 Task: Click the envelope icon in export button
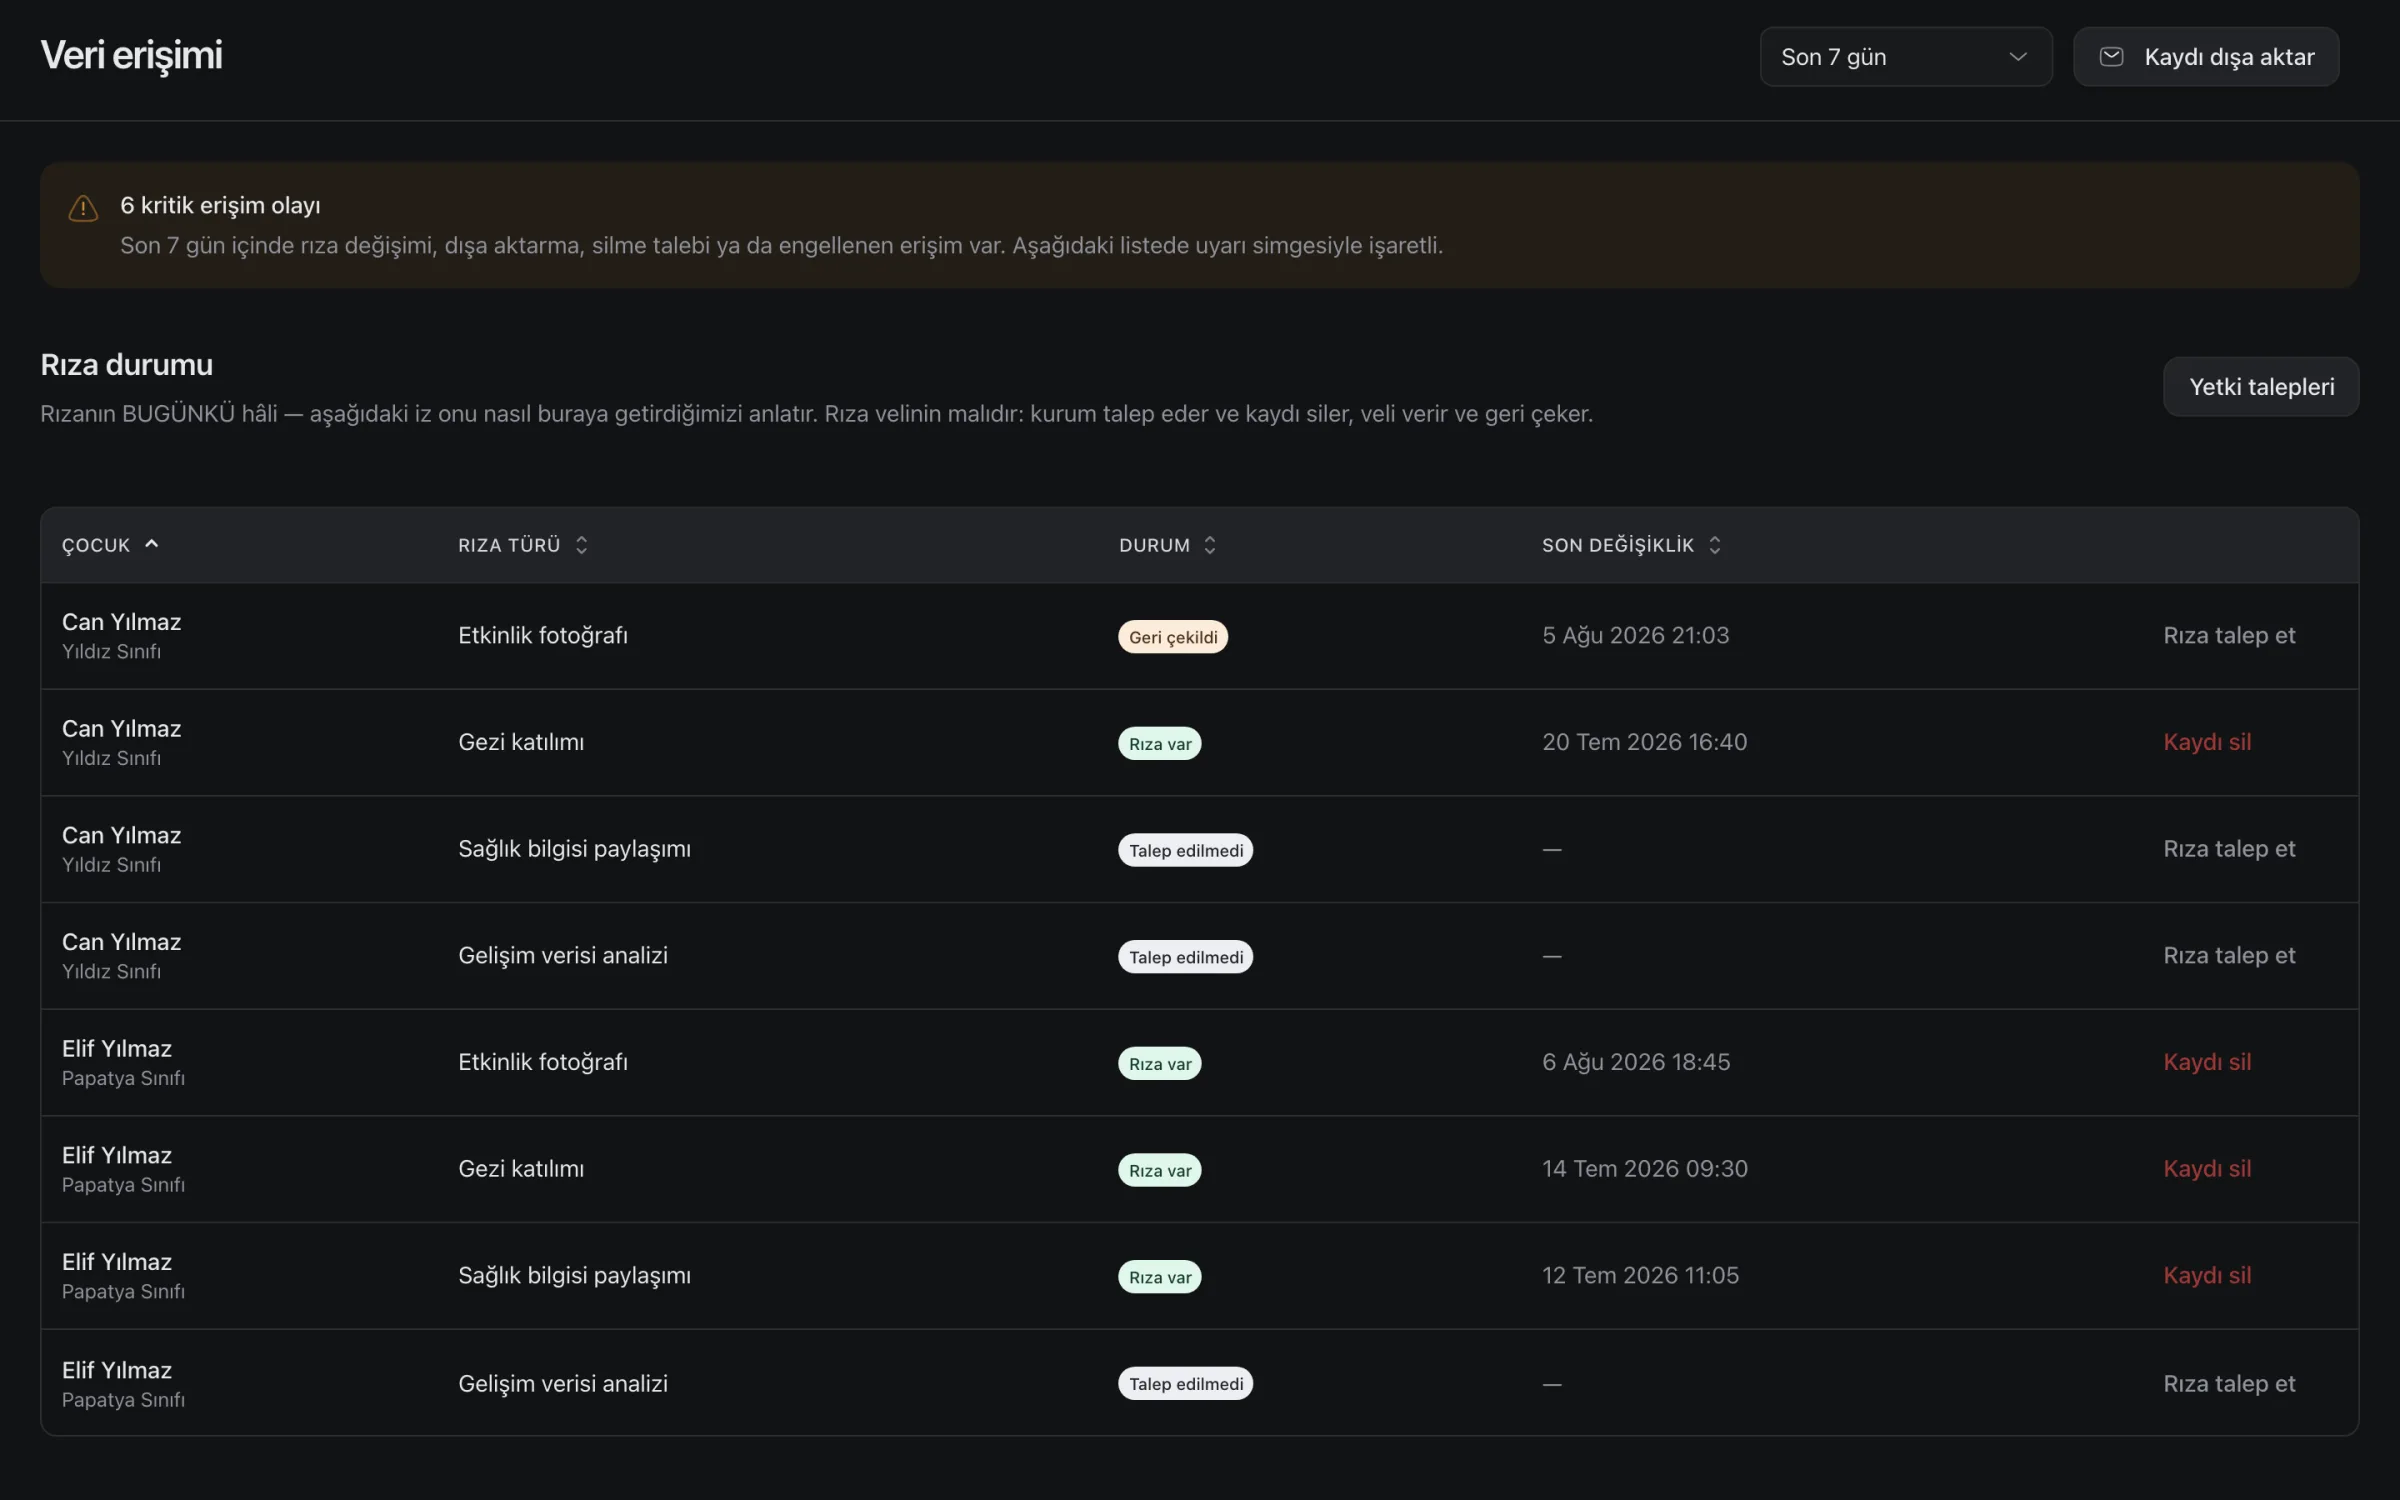point(2111,57)
